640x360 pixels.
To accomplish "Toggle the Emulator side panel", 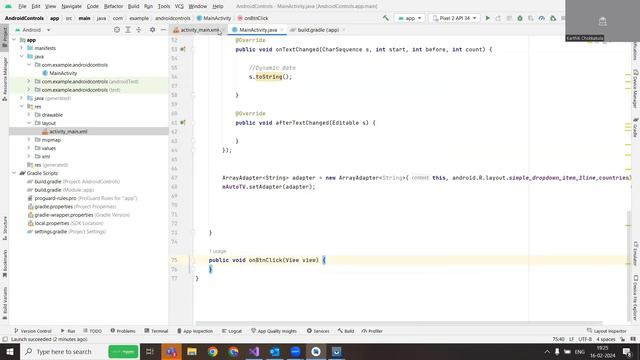I will 636,253.
